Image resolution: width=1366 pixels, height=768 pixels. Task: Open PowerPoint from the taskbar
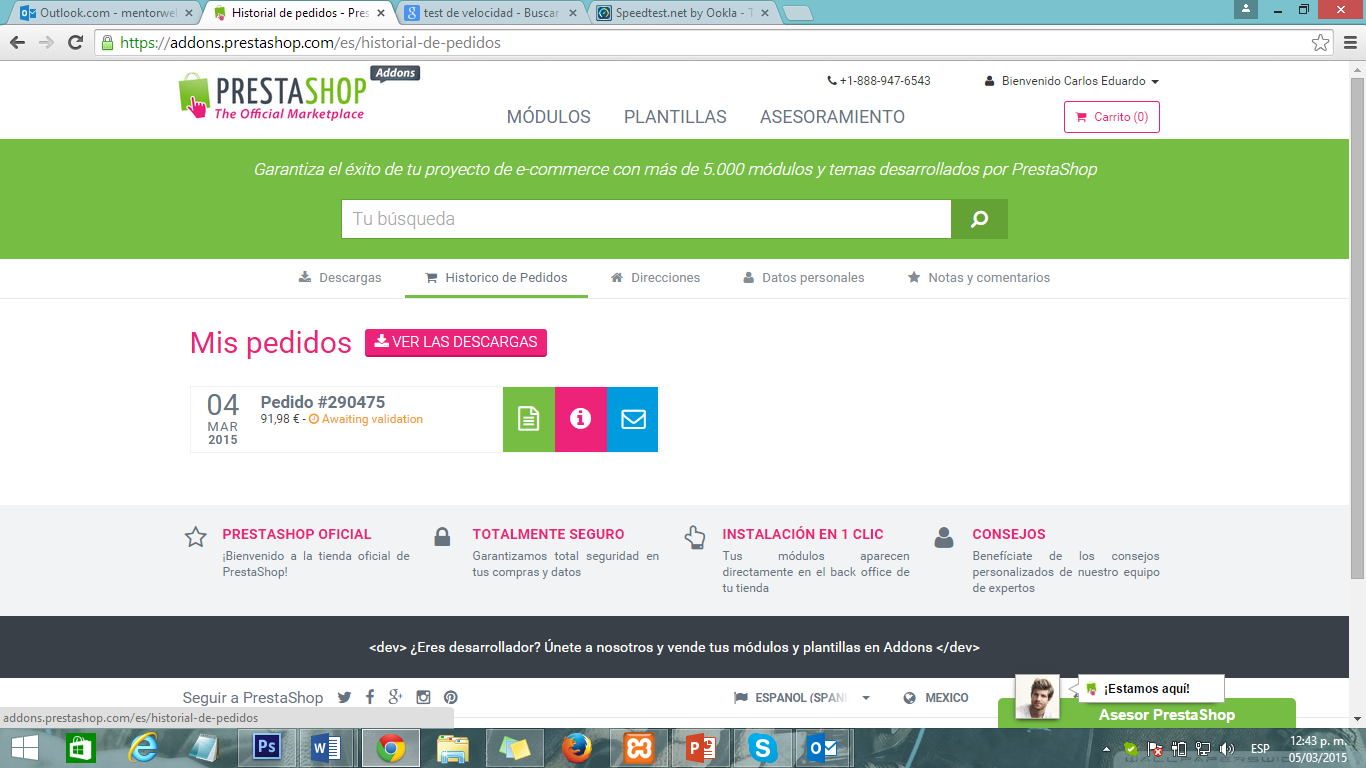click(700, 748)
